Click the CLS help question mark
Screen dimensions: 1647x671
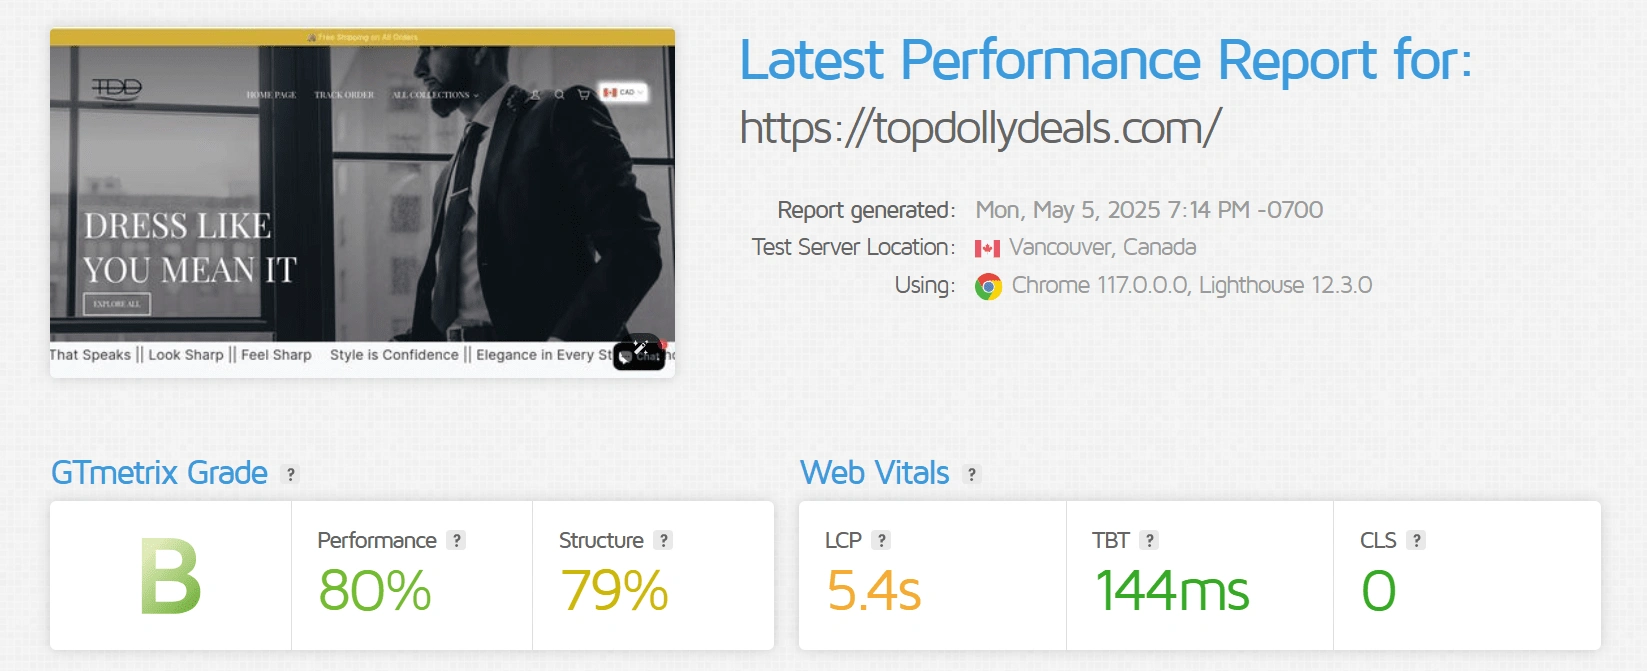pyautogui.click(x=1416, y=540)
